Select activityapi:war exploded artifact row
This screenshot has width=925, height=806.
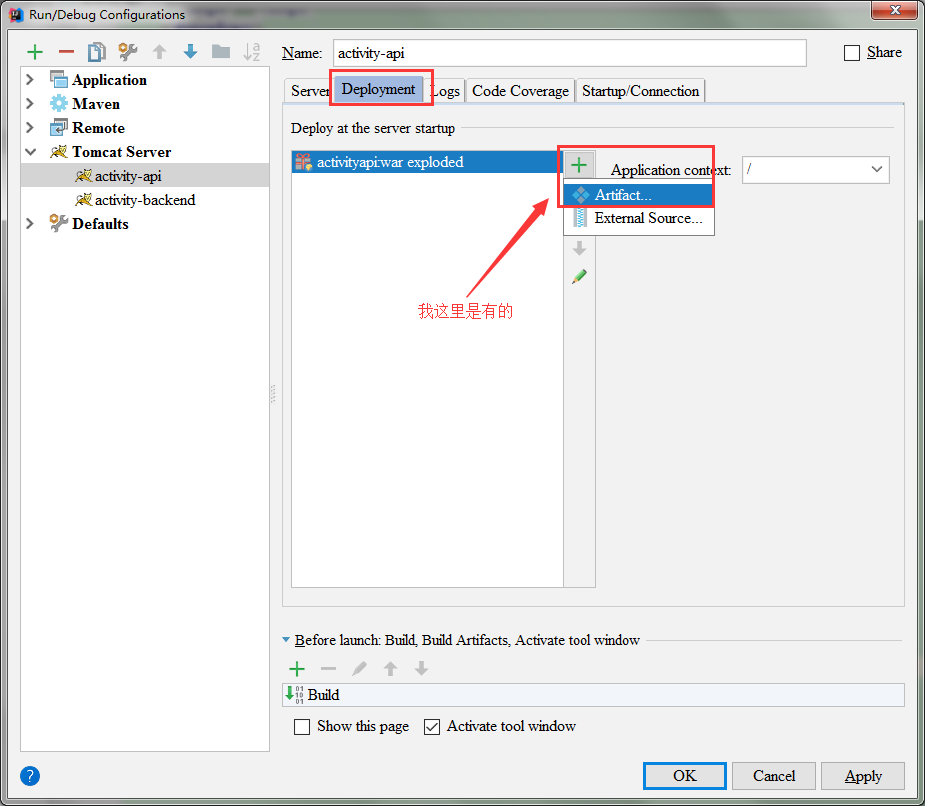pyautogui.click(x=427, y=162)
